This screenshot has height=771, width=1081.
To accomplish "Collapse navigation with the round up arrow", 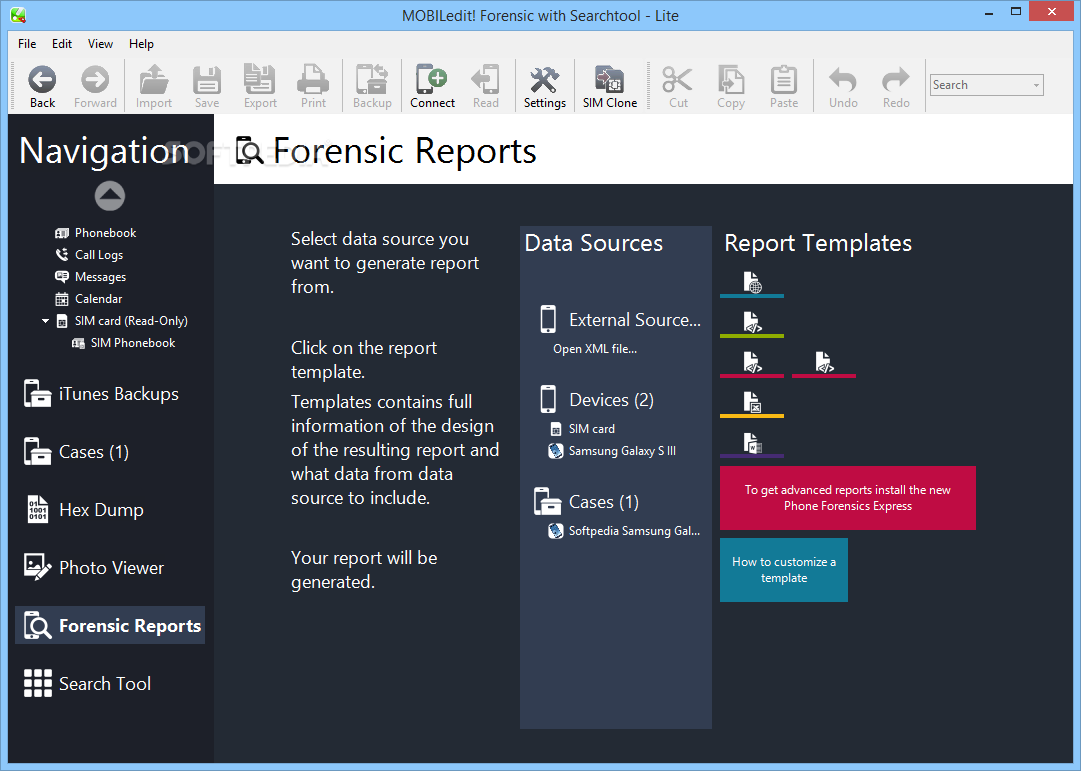I will (x=110, y=196).
